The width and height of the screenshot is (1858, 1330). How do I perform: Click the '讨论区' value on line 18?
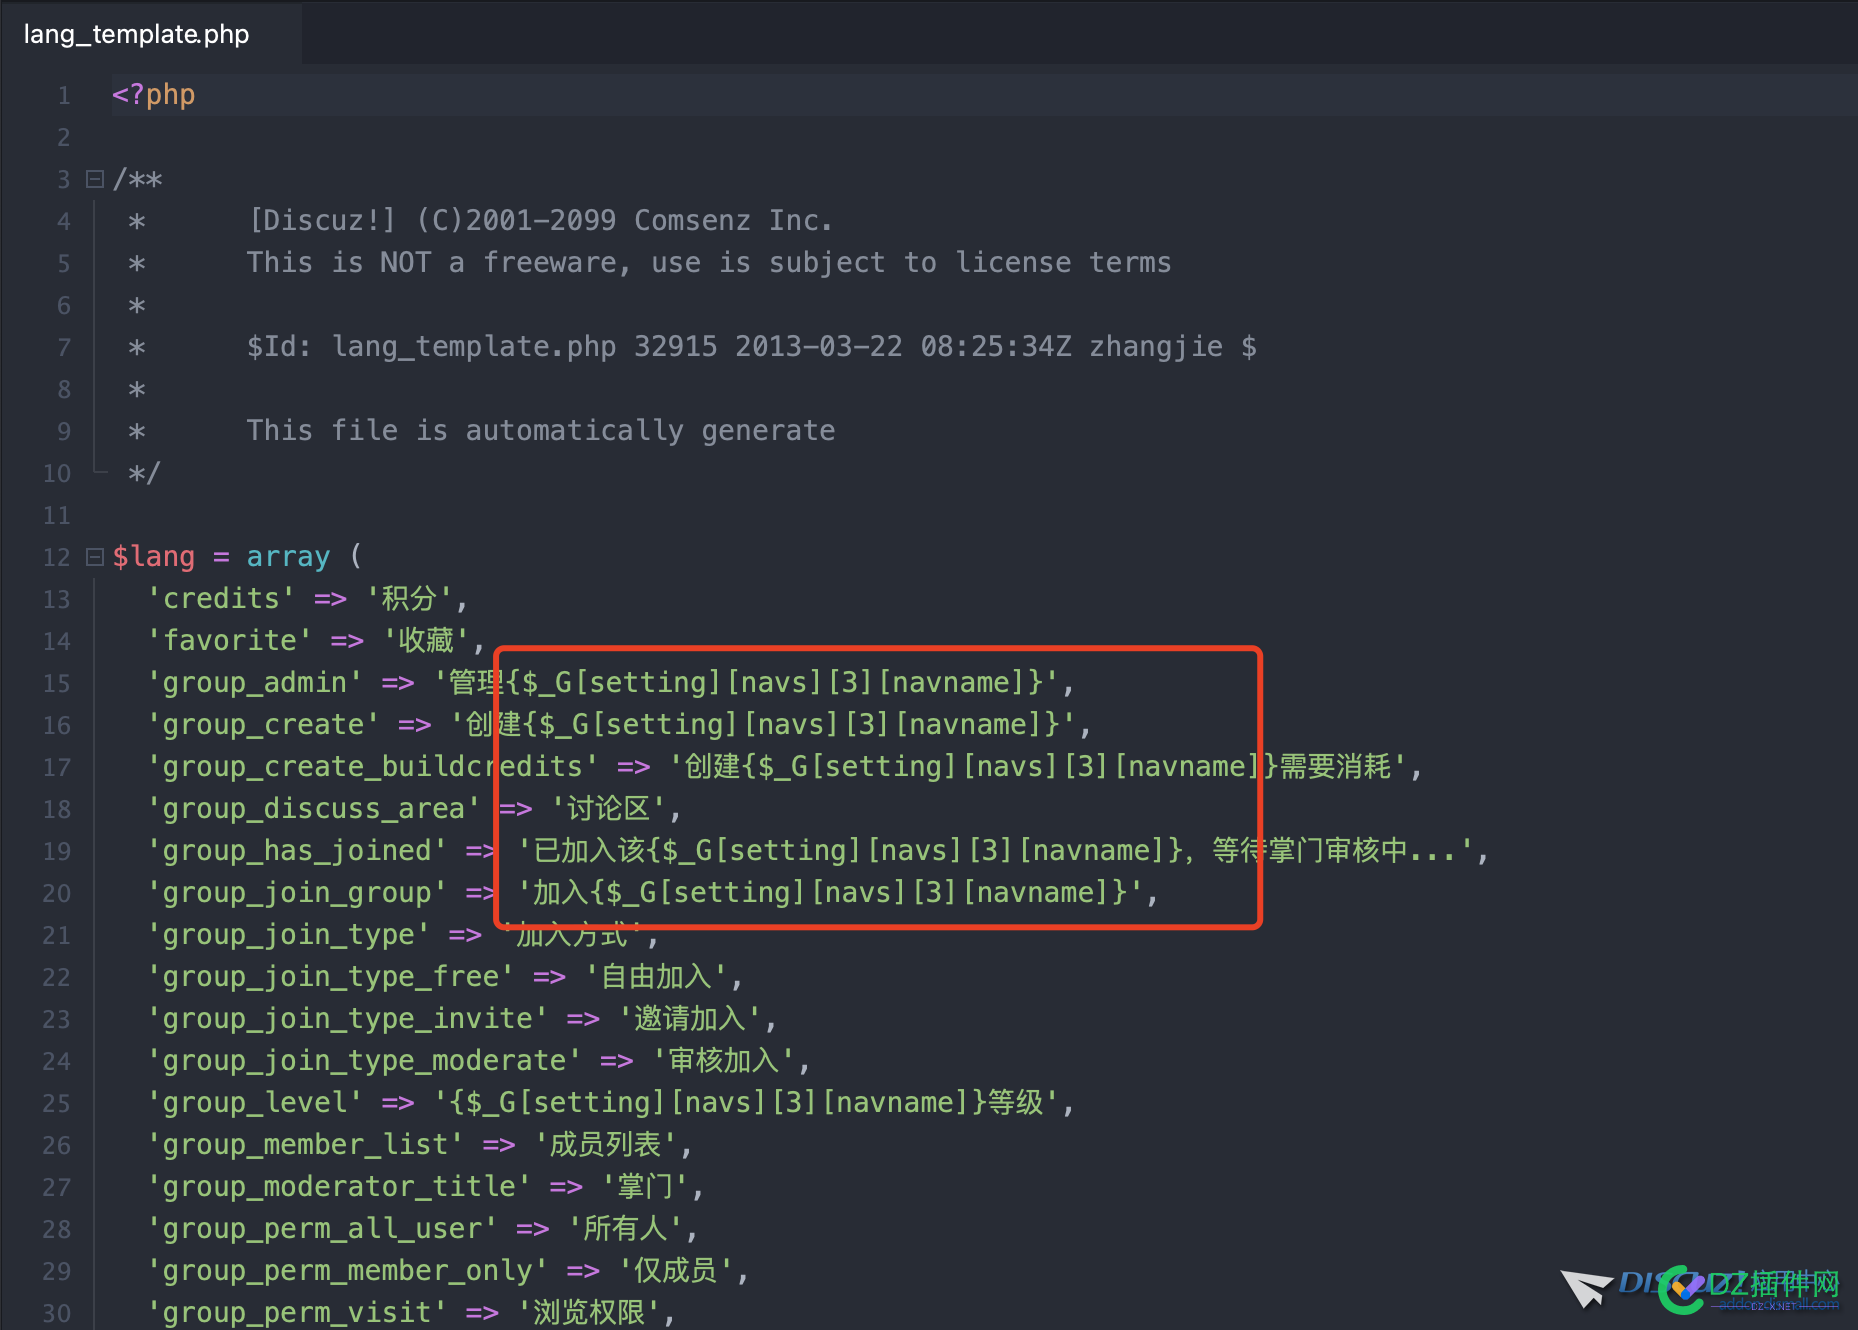(608, 808)
